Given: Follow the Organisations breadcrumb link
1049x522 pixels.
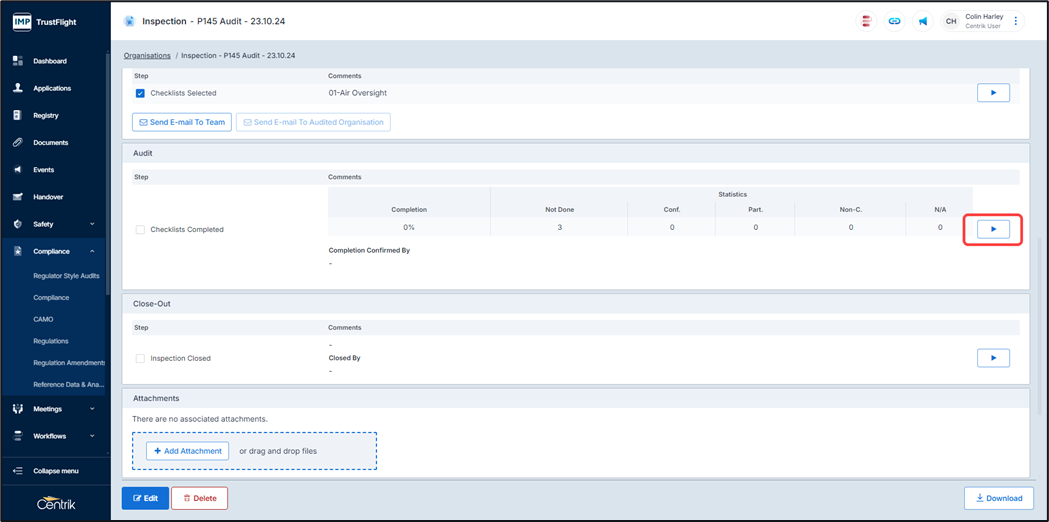Looking at the screenshot, I should (x=147, y=56).
